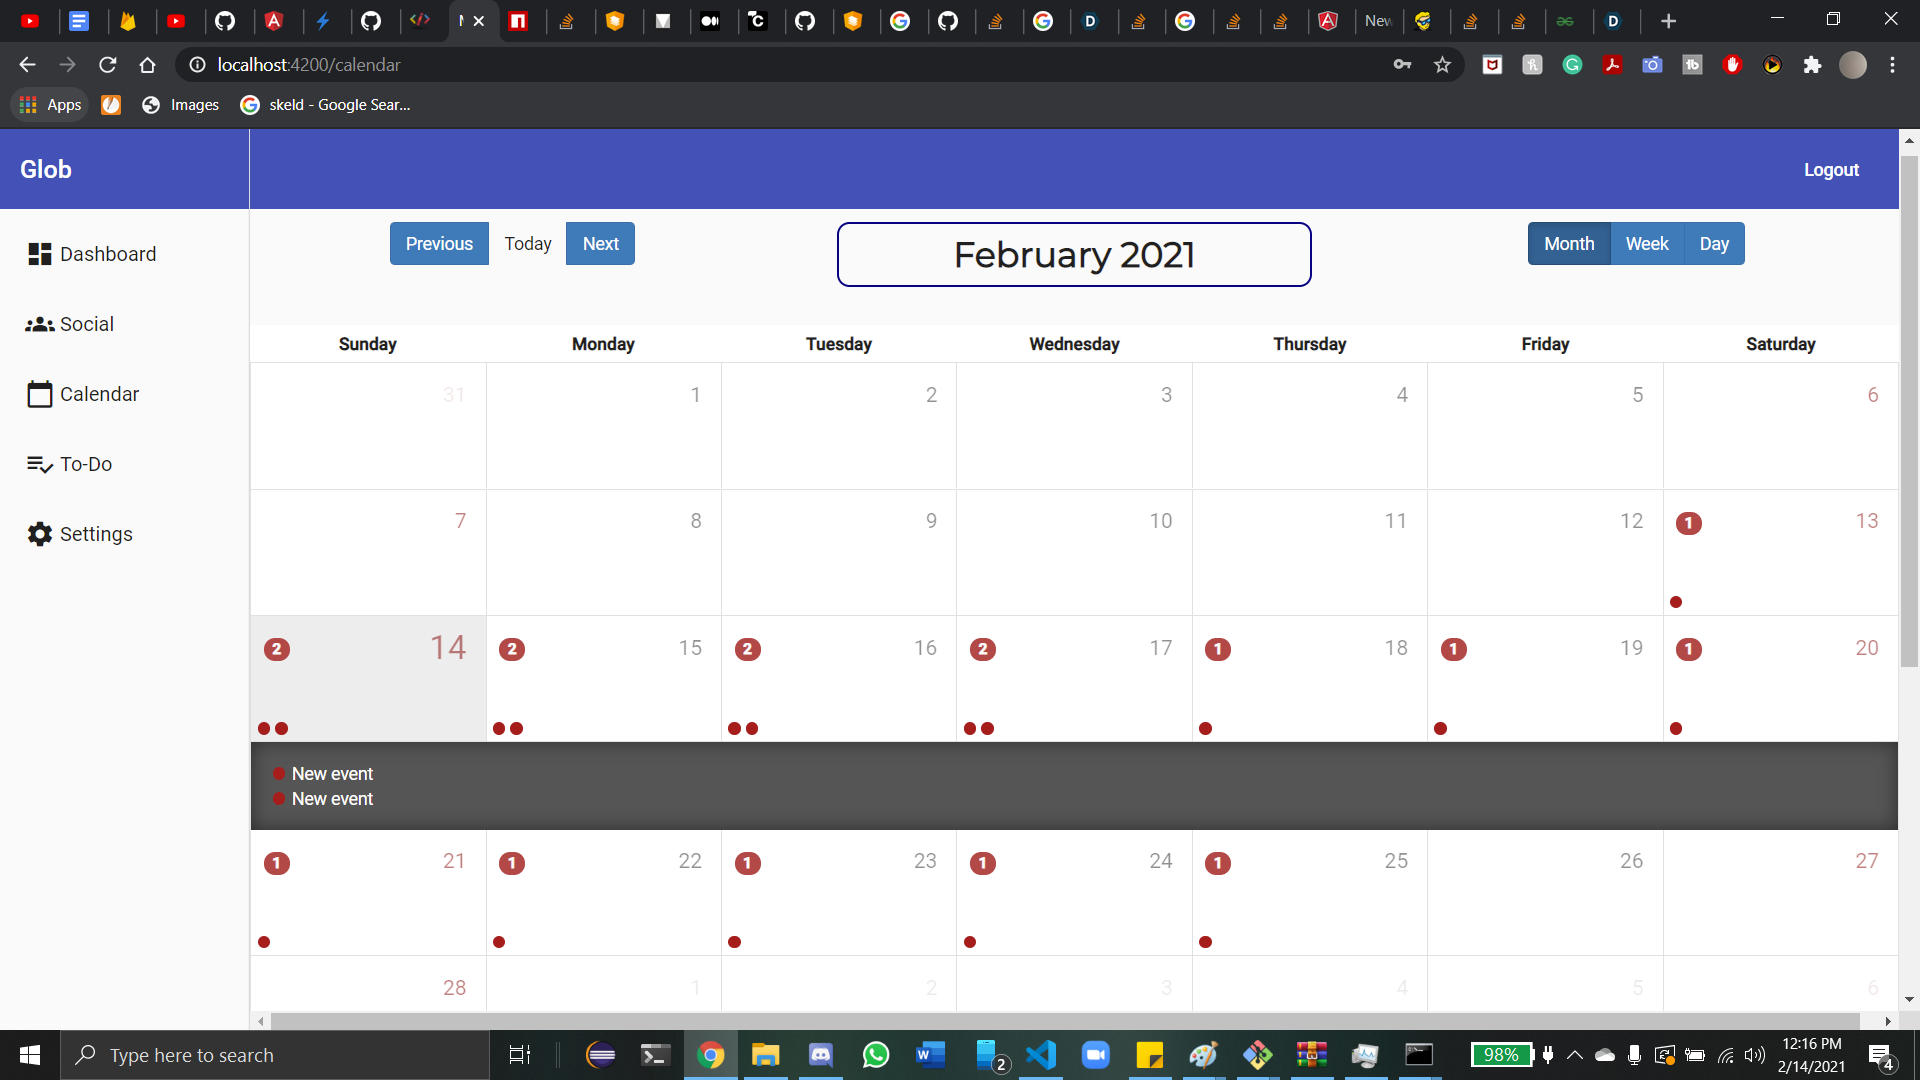Click the Dashboard grid icon in sidebar

coord(40,254)
